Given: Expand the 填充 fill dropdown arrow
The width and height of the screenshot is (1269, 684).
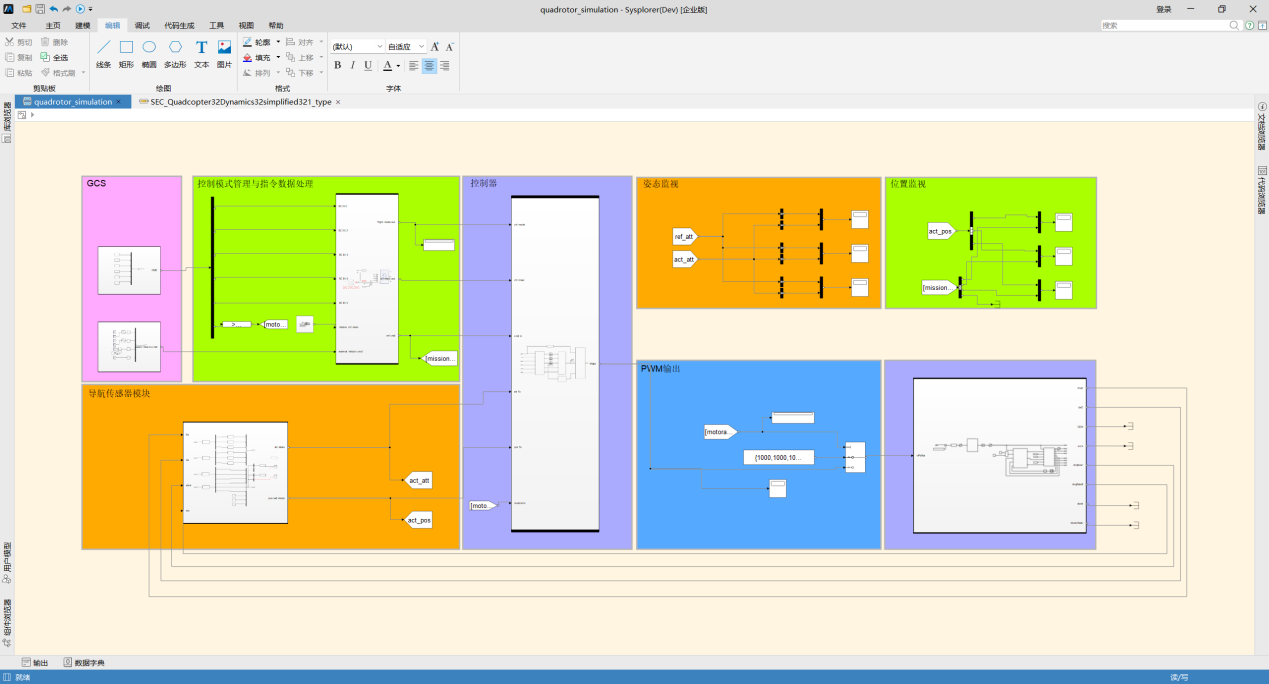Looking at the screenshot, I should coord(278,58).
